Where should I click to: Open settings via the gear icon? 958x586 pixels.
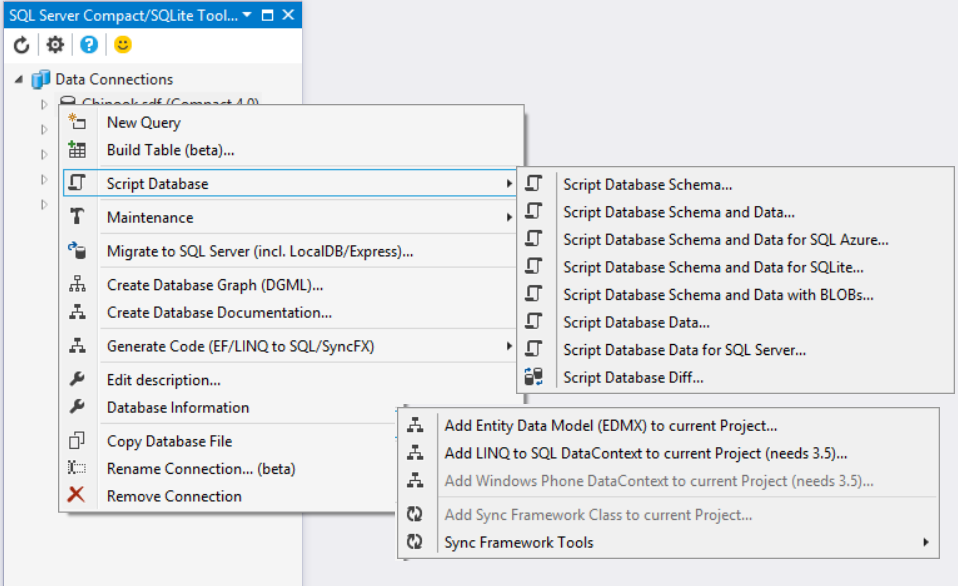(x=55, y=45)
